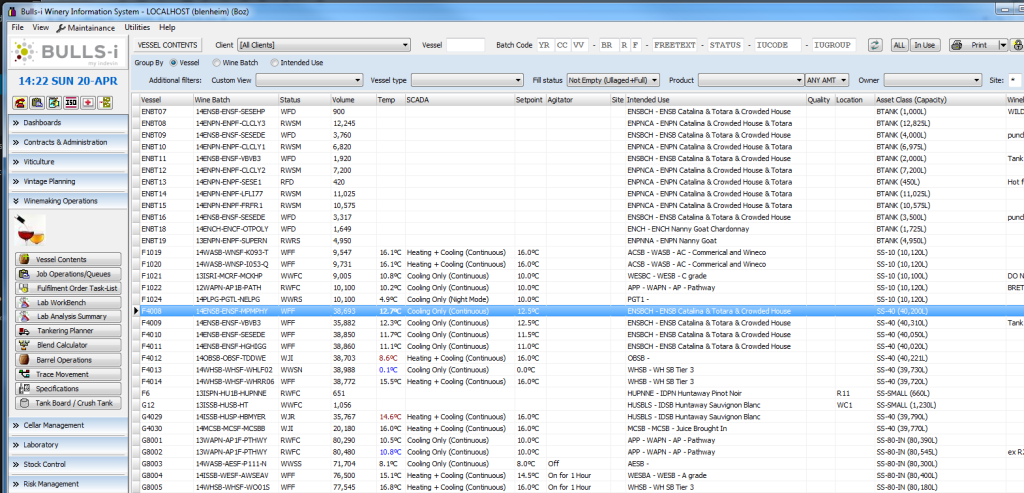Click the IUGROUP batch code field

tap(834, 45)
